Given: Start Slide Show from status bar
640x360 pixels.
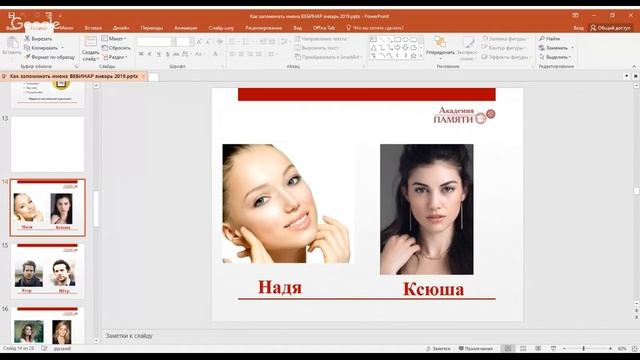Looking at the screenshot, I should tap(553, 348).
